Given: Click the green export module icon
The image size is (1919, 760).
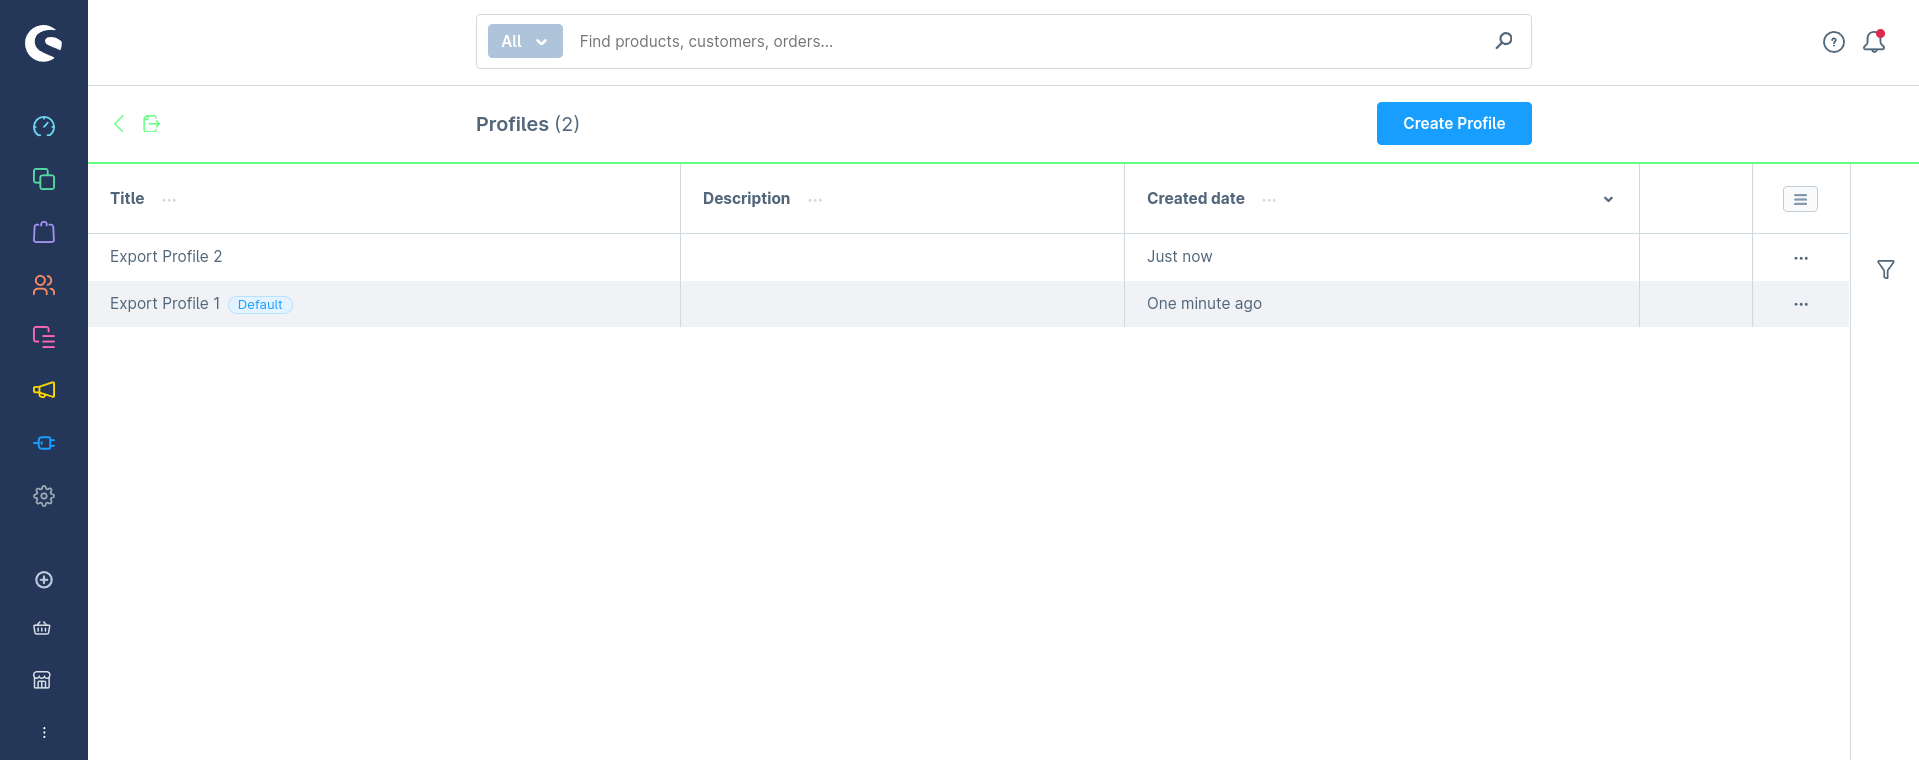Looking at the screenshot, I should pyautogui.click(x=152, y=124).
